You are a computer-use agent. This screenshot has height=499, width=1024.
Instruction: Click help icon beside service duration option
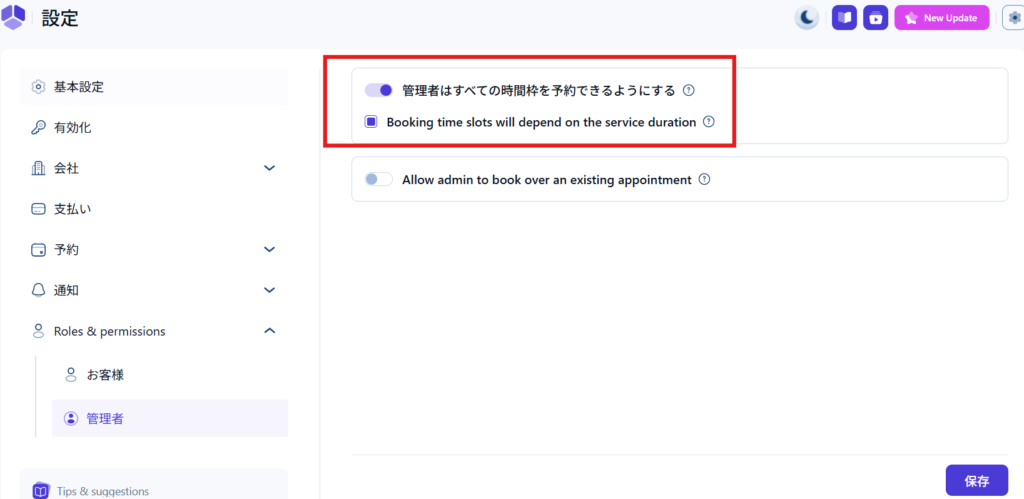709,122
